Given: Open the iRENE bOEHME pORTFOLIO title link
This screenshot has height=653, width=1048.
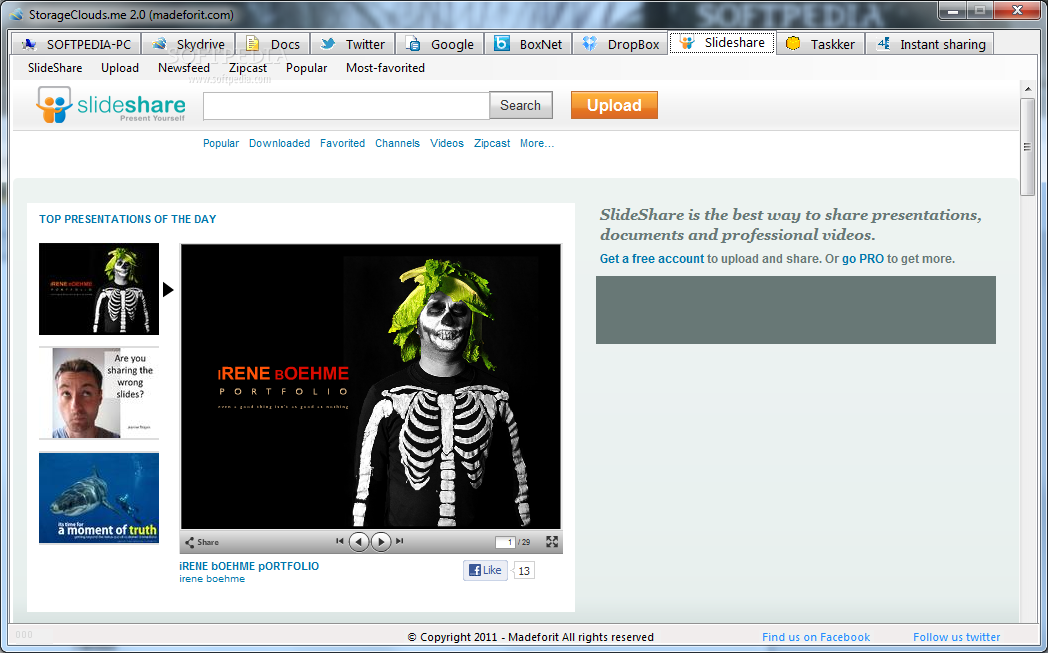Looking at the screenshot, I should coord(249,566).
